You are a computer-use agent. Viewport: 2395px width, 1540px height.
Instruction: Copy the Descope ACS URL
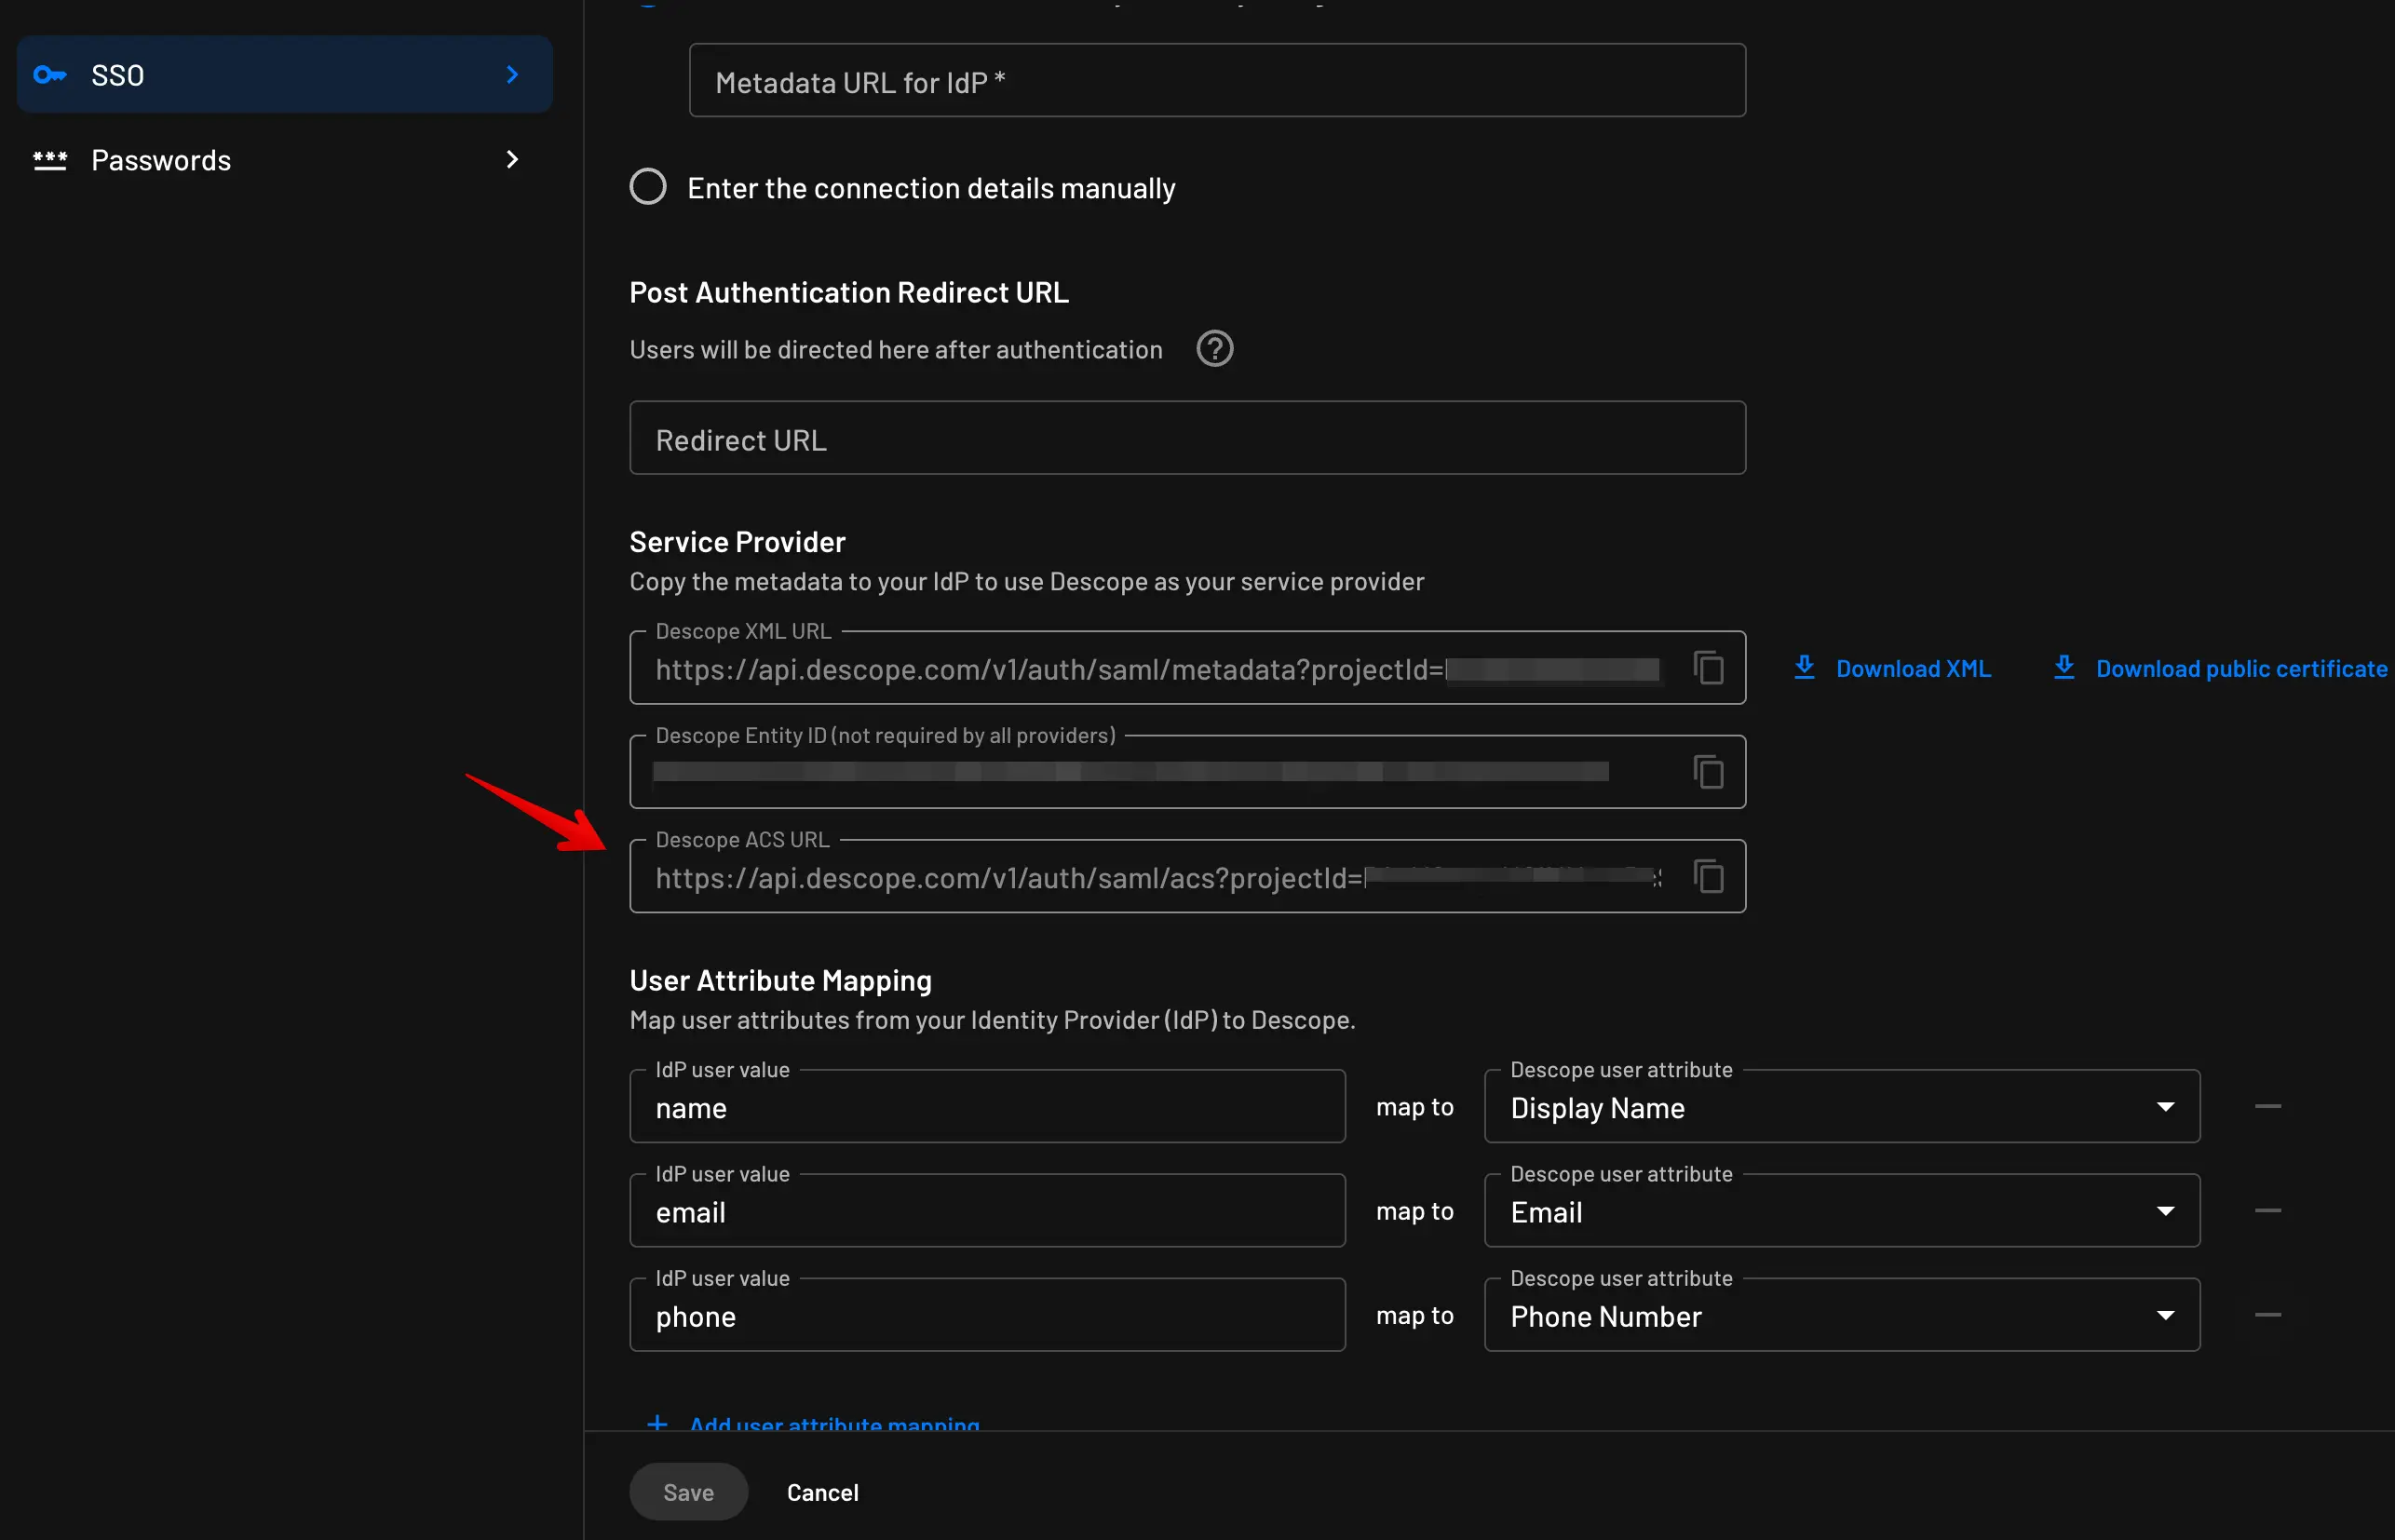point(1708,875)
